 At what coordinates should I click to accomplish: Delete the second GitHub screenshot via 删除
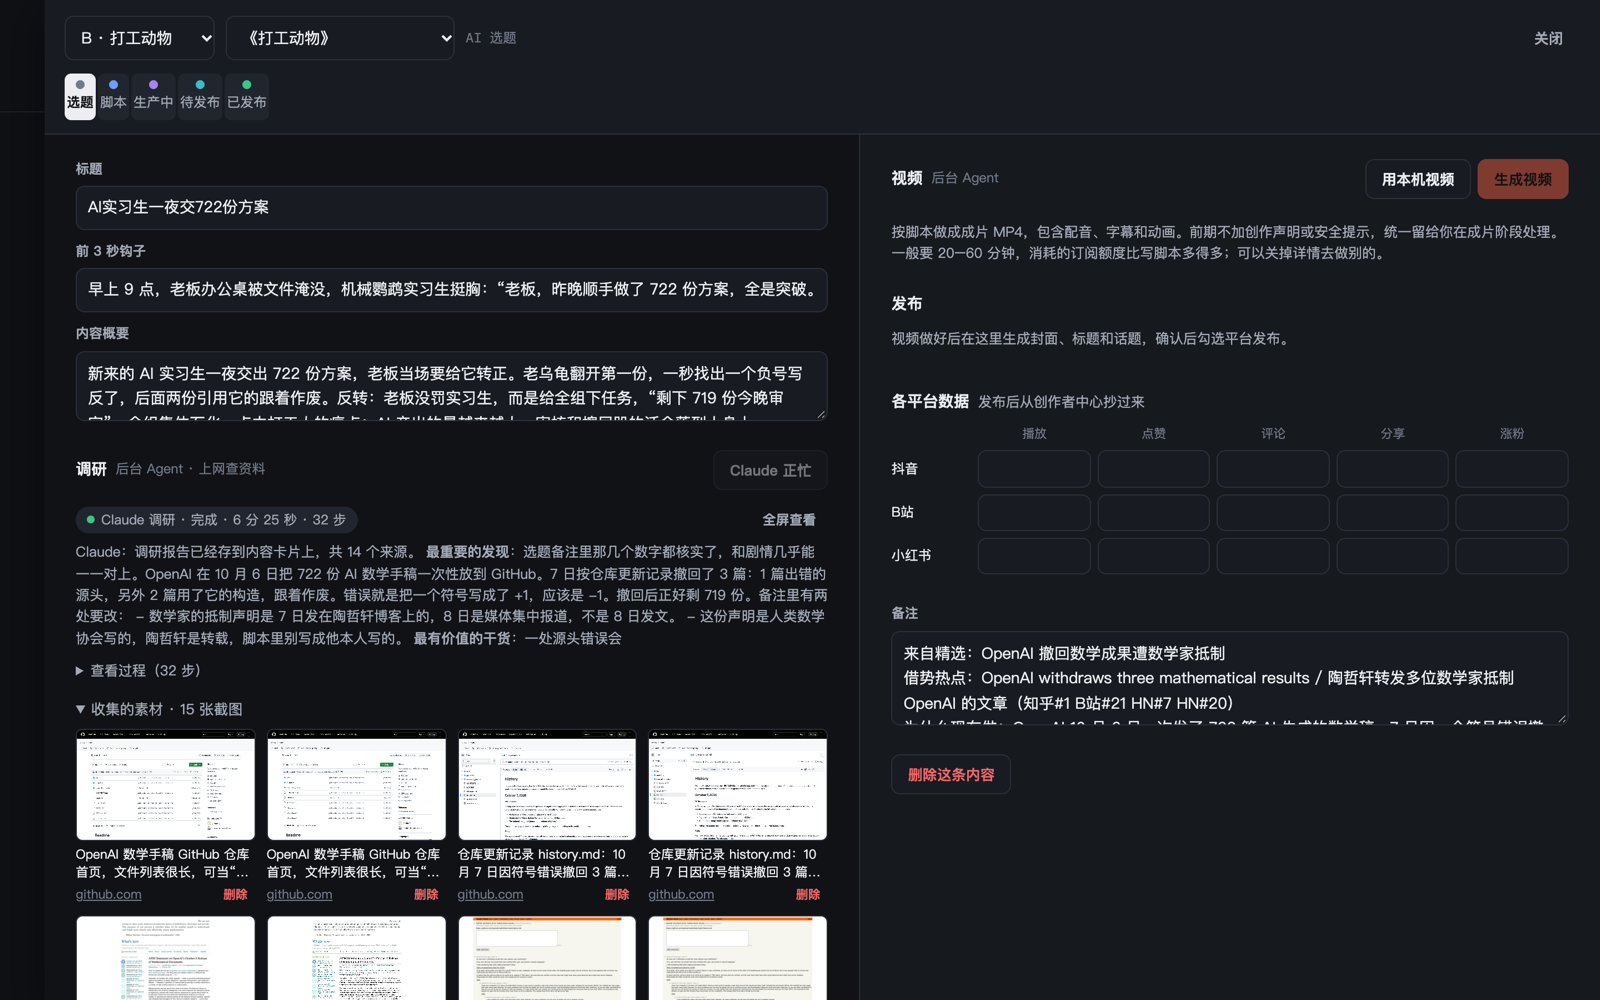426,895
